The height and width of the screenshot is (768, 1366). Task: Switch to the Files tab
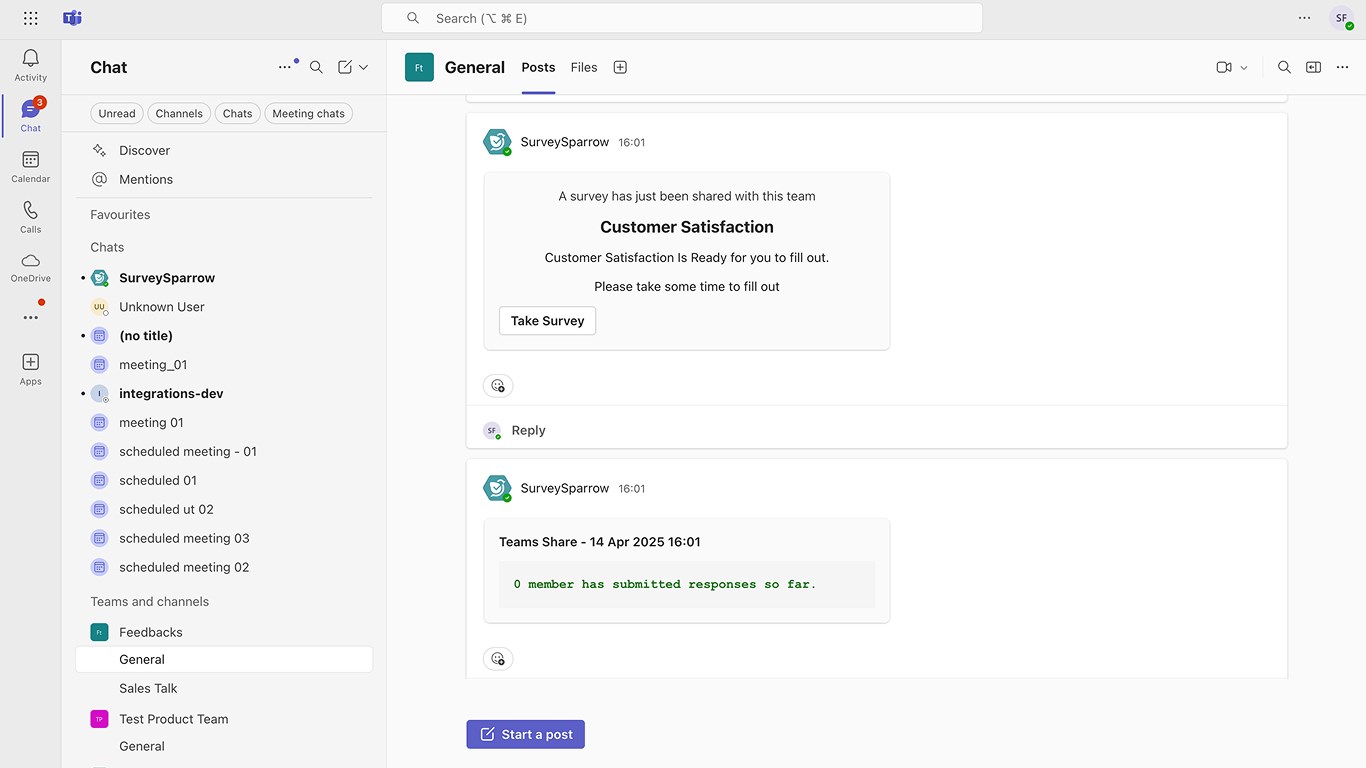click(584, 67)
